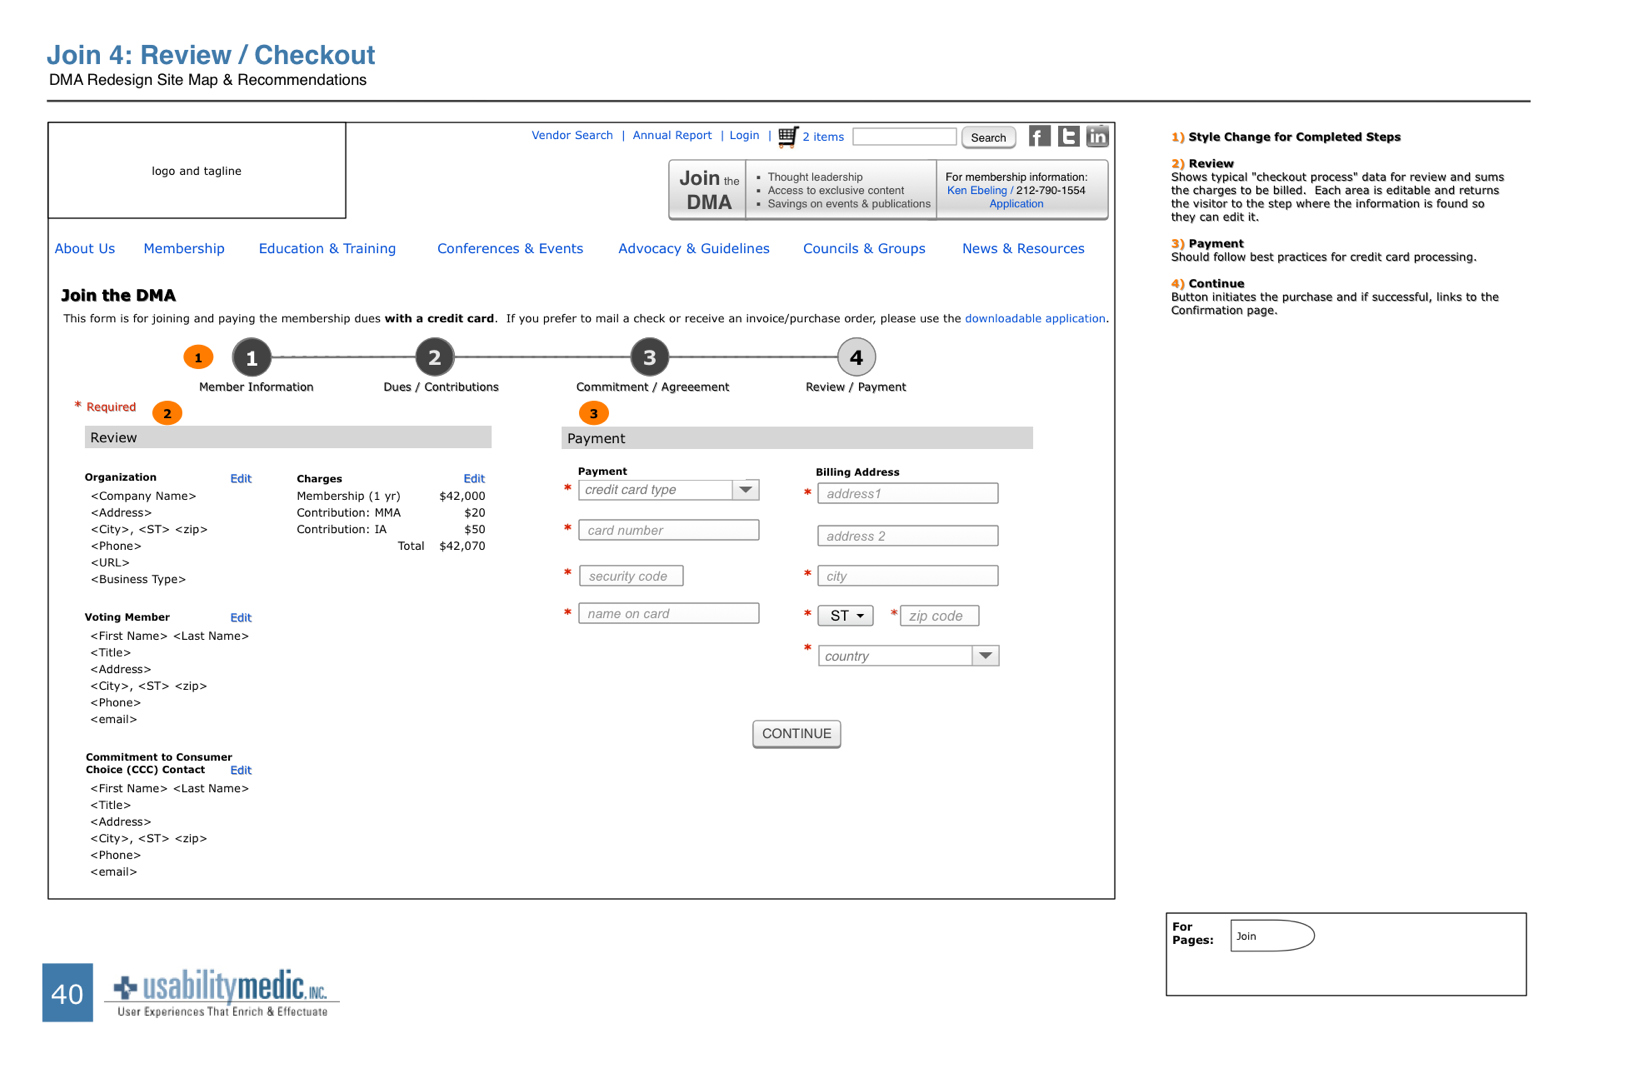Viewport: 1638px width, 1078px height.
Task: Open Conferences & Events menu
Action: [x=510, y=249]
